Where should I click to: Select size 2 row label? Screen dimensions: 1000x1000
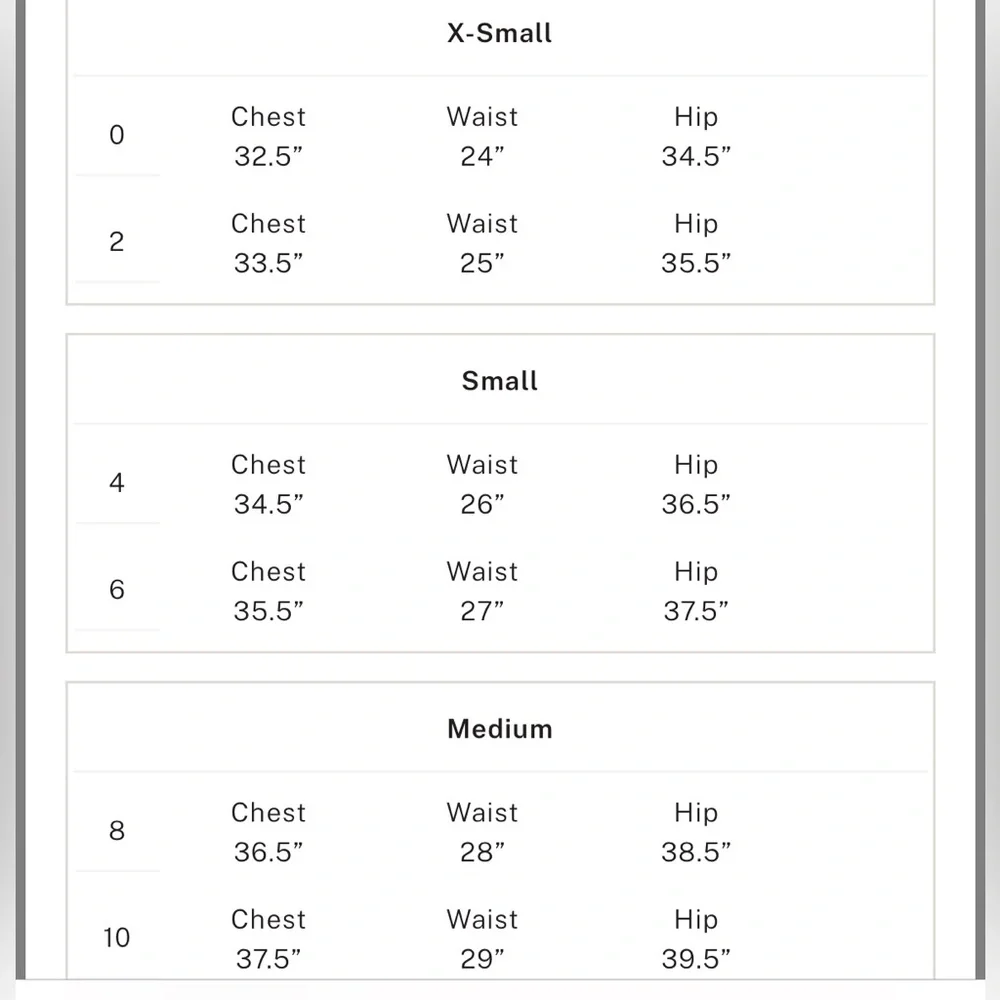coord(117,242)
